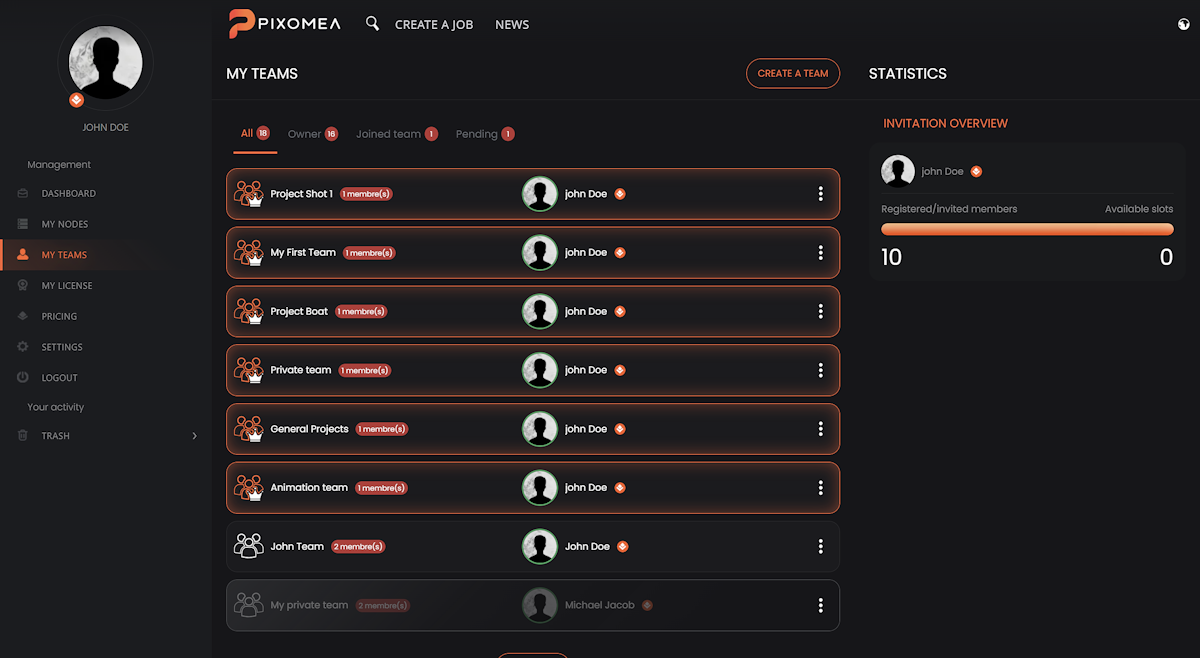Open Create a Job in top navigation
This screenshot has height=658, width=1200.
pos(434,25)
